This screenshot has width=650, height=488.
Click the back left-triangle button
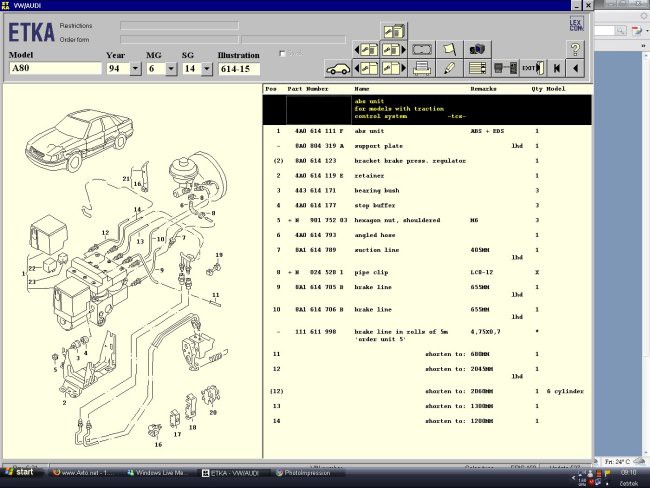click(575, 68)
